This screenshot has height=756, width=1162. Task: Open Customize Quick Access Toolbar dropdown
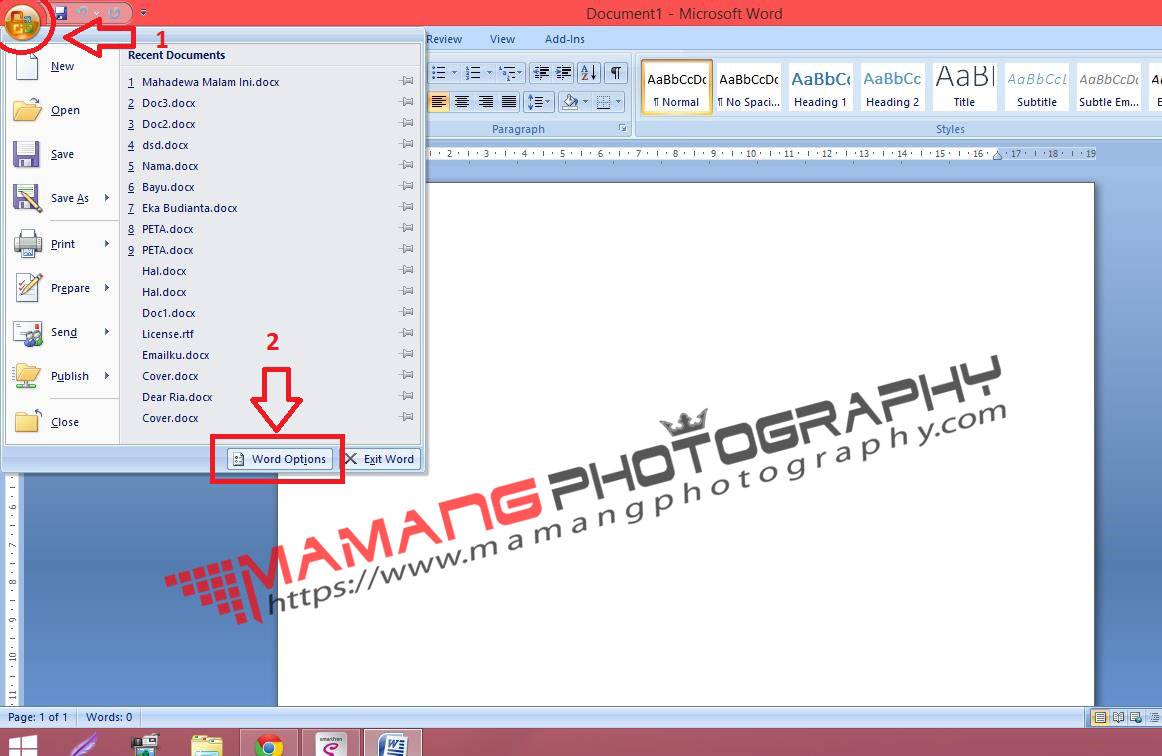click(143, 13)
